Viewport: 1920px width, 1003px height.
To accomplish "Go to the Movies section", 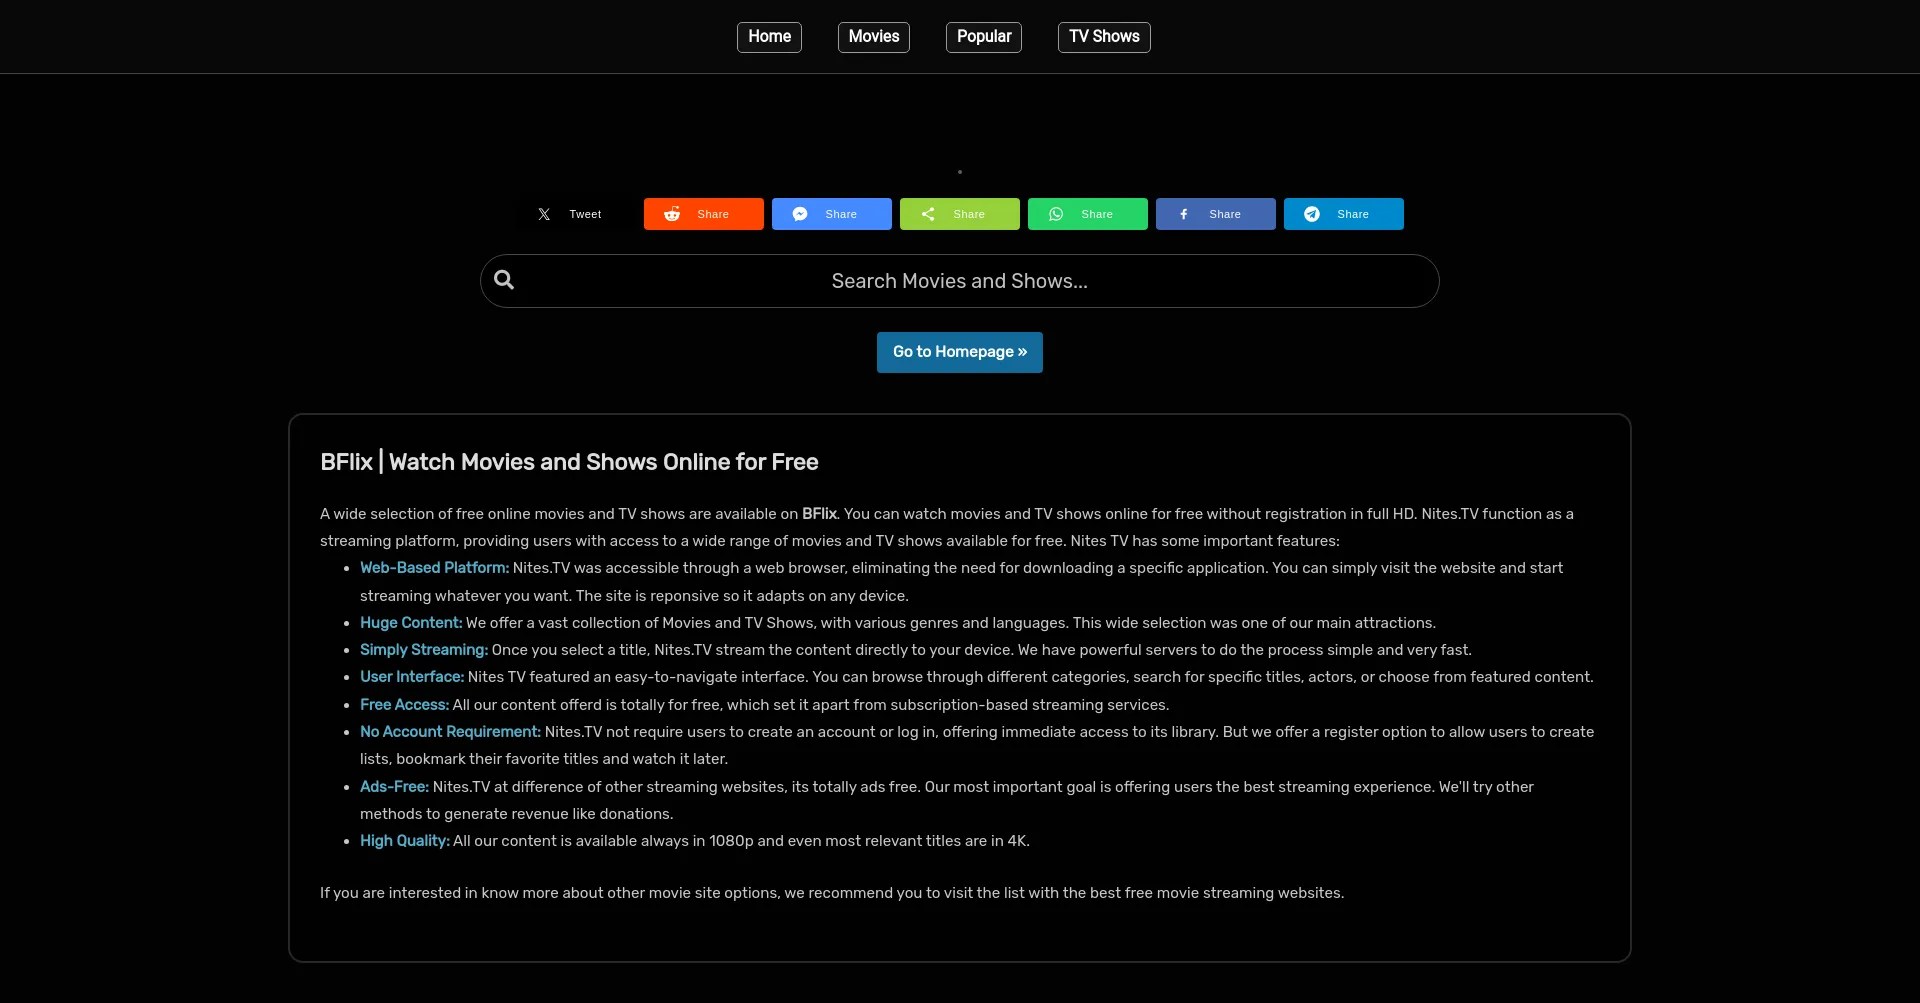I will [x=874, y=37].
